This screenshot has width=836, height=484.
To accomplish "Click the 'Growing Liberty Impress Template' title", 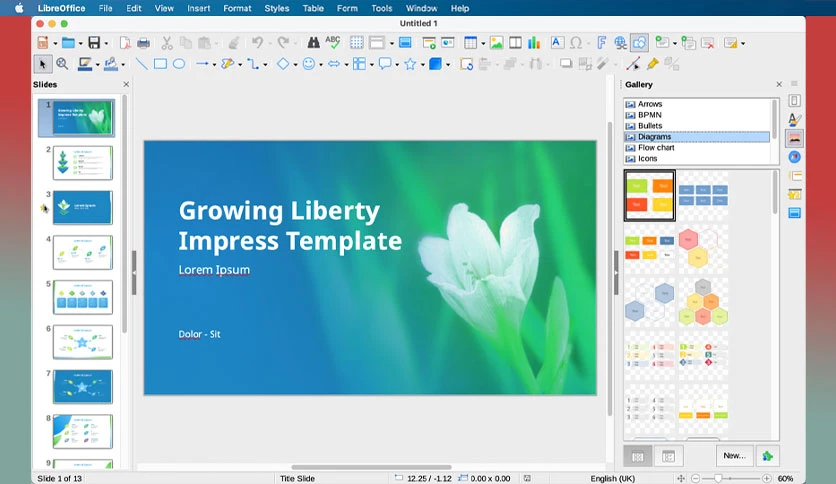I will click(x=290, y=225).
